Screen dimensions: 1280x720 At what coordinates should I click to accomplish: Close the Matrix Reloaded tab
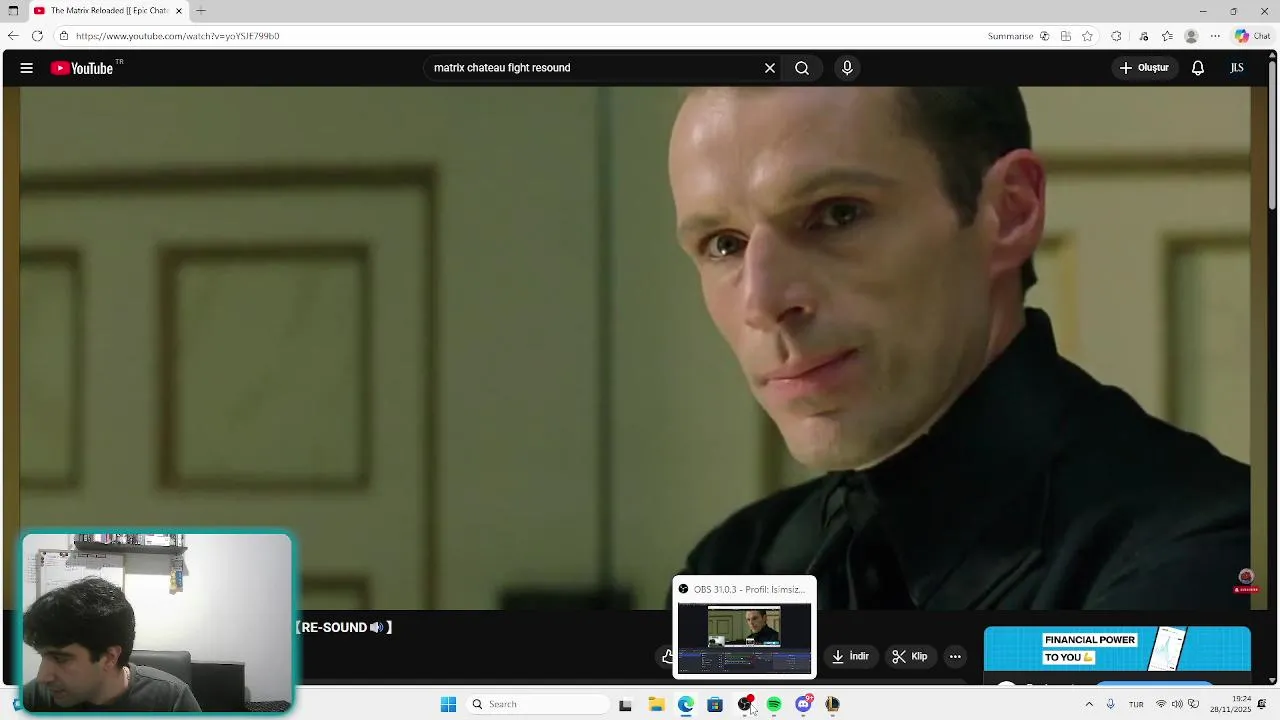pos(179,11)
